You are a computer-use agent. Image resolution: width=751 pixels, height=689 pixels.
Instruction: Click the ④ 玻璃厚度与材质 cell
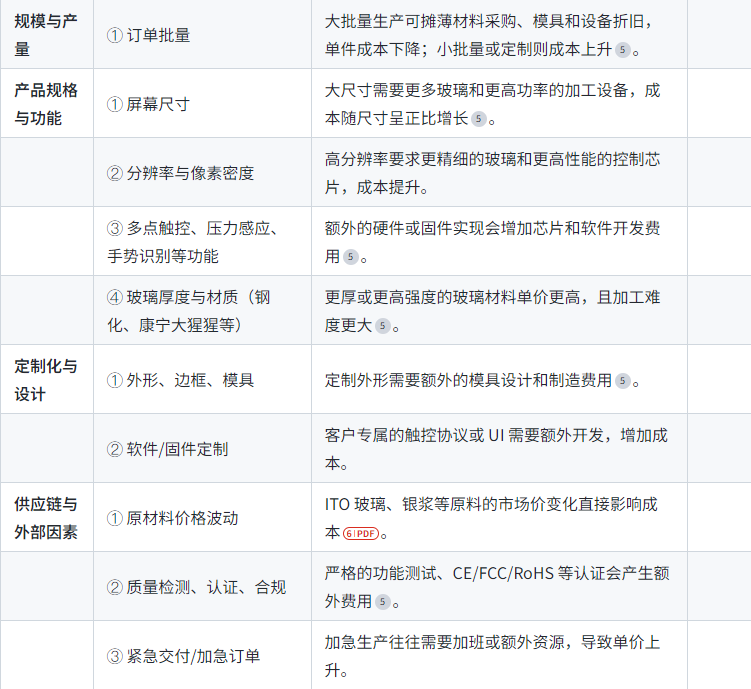tap(188, 311)
